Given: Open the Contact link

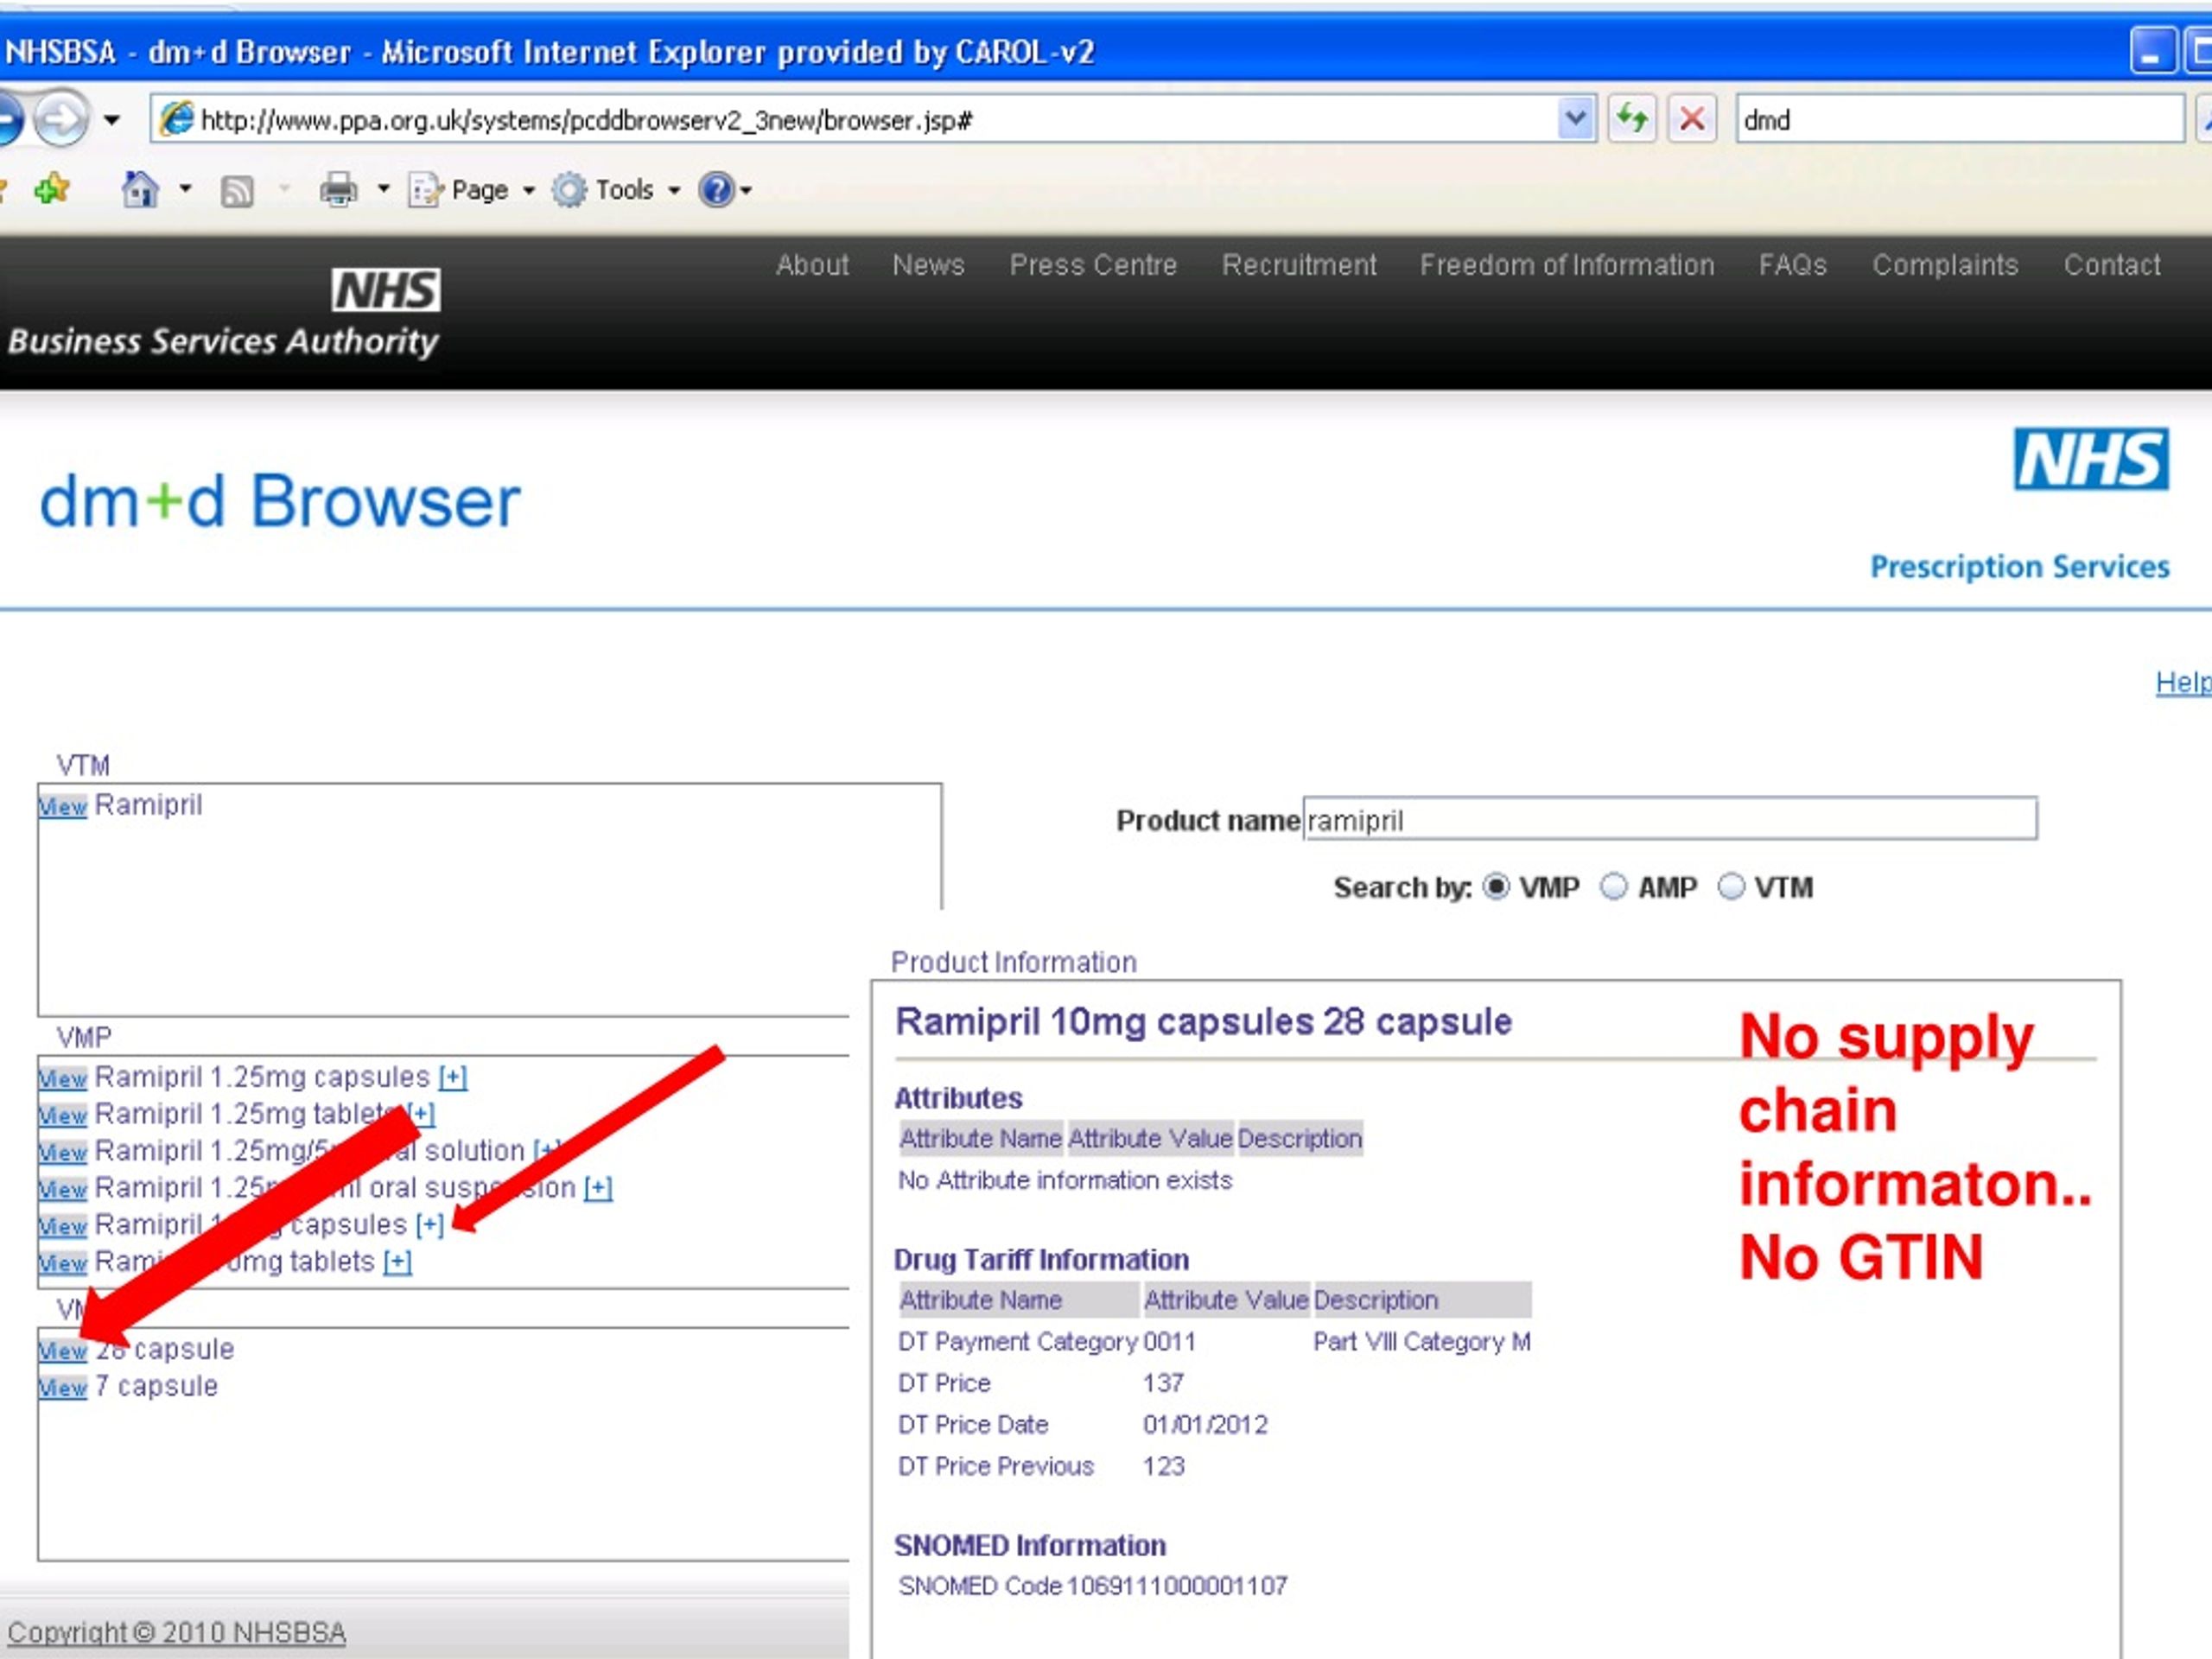Looking at the screenshot, I should [2112, 265].
